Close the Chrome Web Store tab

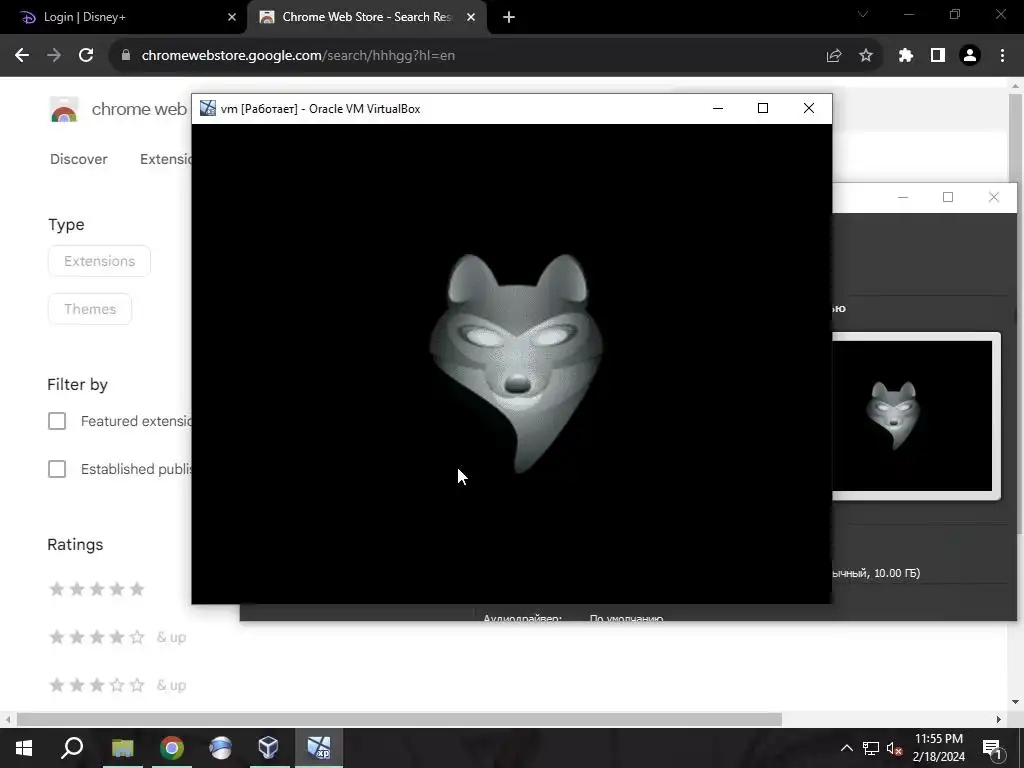471,18
